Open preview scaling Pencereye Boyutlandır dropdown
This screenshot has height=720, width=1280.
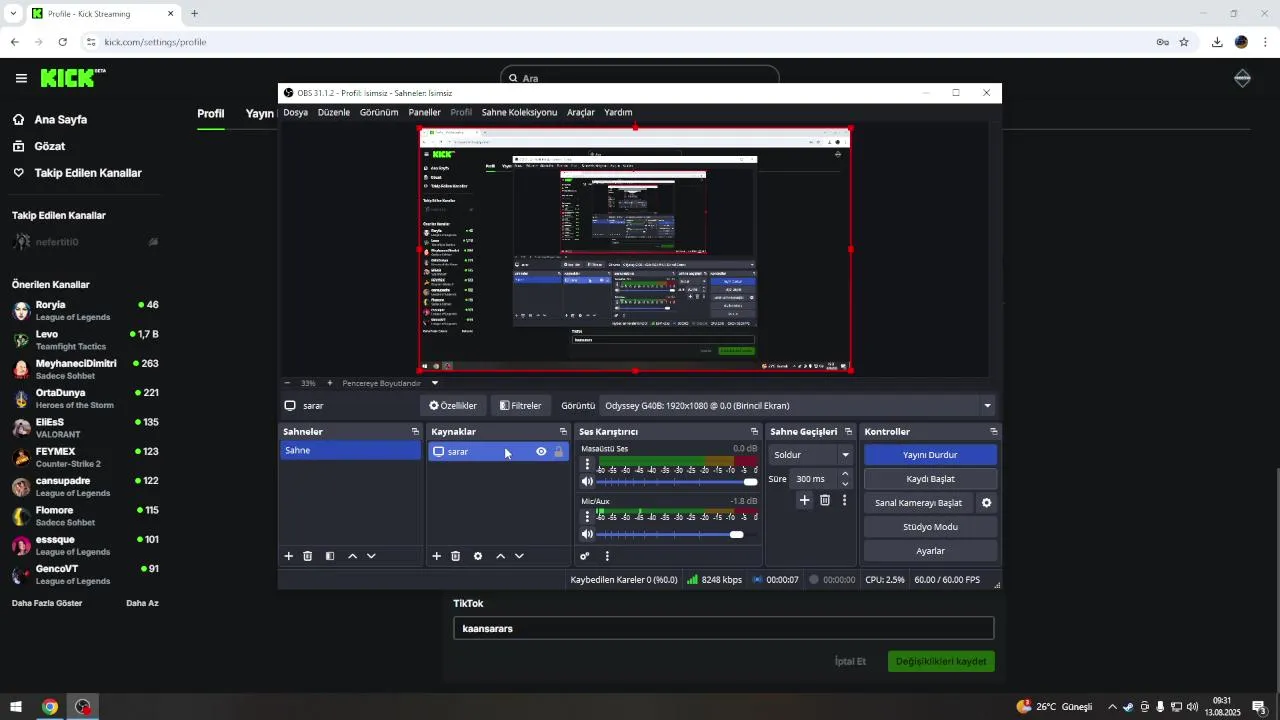(x=390, y=383)
